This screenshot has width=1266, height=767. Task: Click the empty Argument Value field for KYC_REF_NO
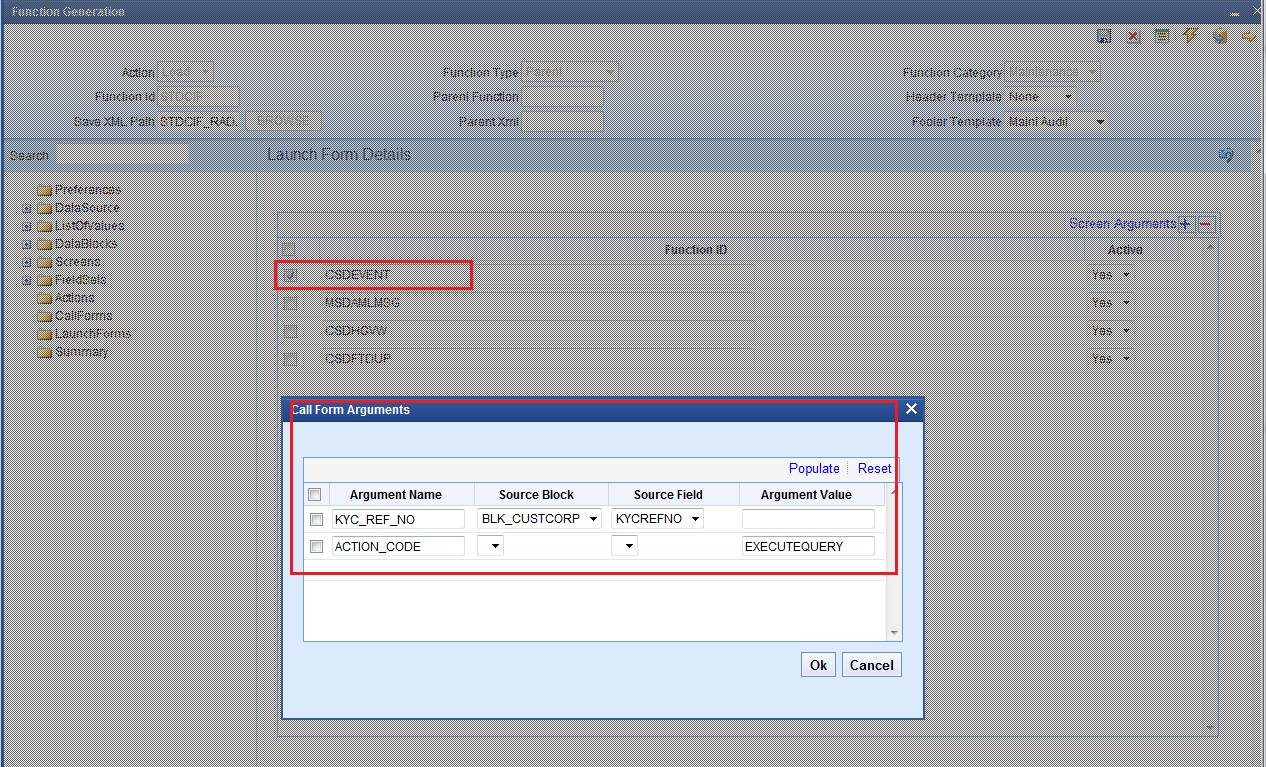(808, 519)
